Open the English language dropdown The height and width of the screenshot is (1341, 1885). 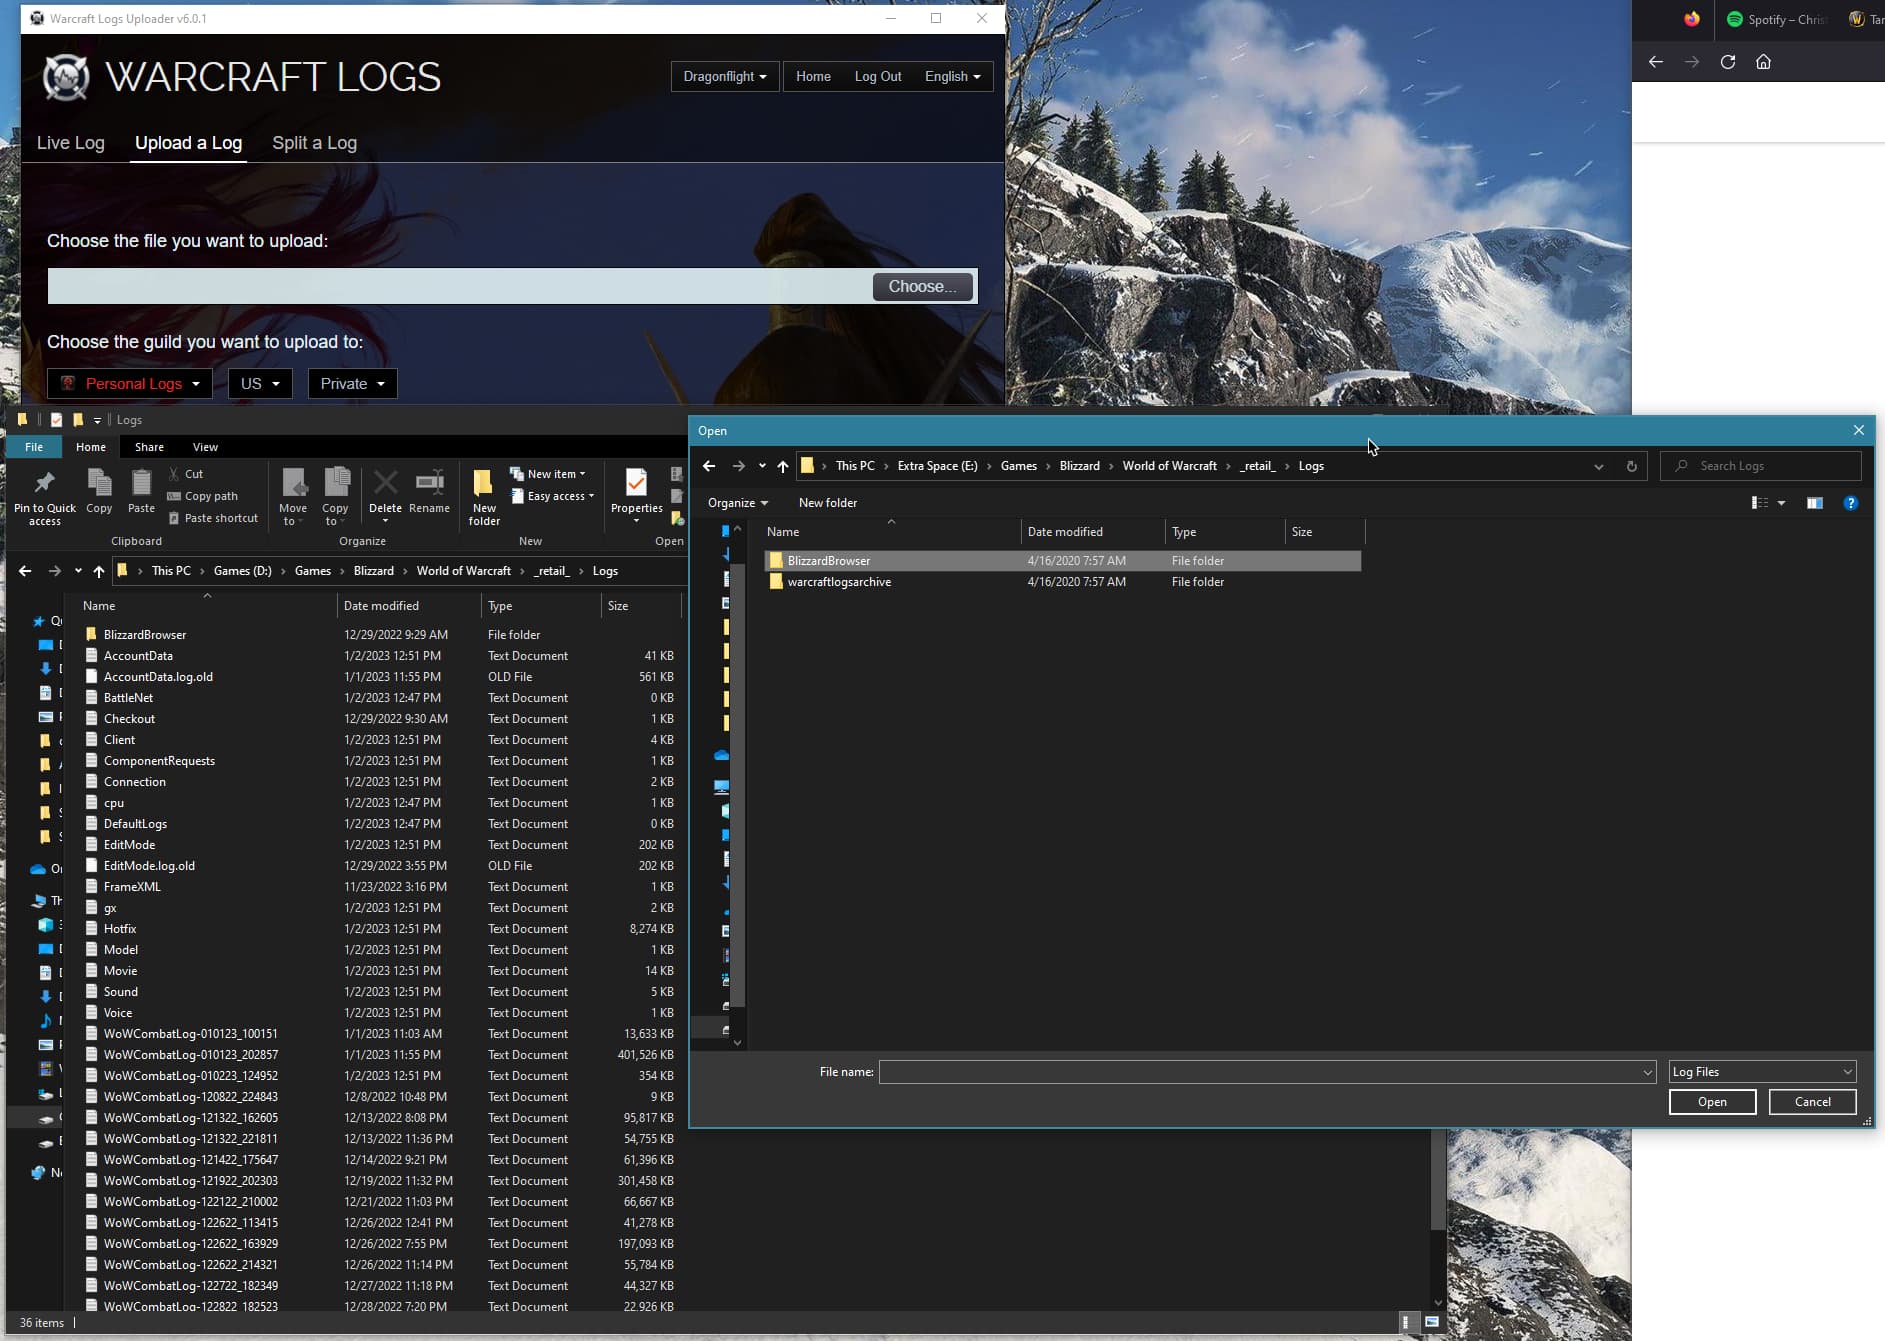(952, 76)
